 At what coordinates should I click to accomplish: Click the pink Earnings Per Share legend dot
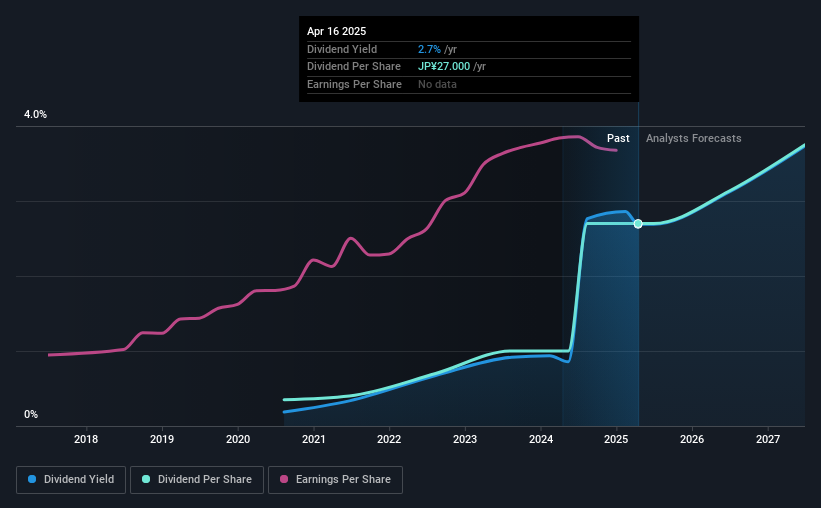click(x=284, y=479)
